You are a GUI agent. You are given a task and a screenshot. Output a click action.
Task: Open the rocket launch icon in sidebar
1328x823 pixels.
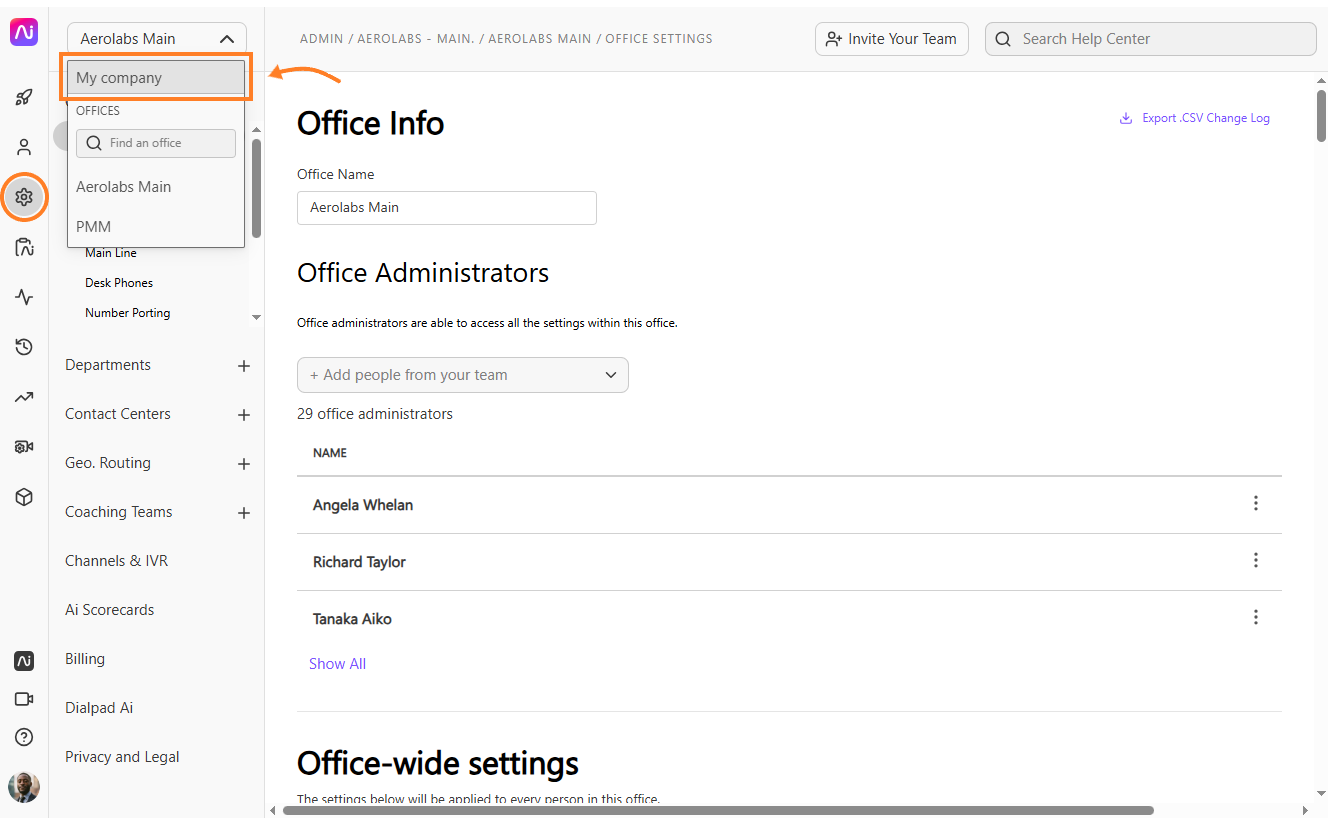click(x=24, y=98)
